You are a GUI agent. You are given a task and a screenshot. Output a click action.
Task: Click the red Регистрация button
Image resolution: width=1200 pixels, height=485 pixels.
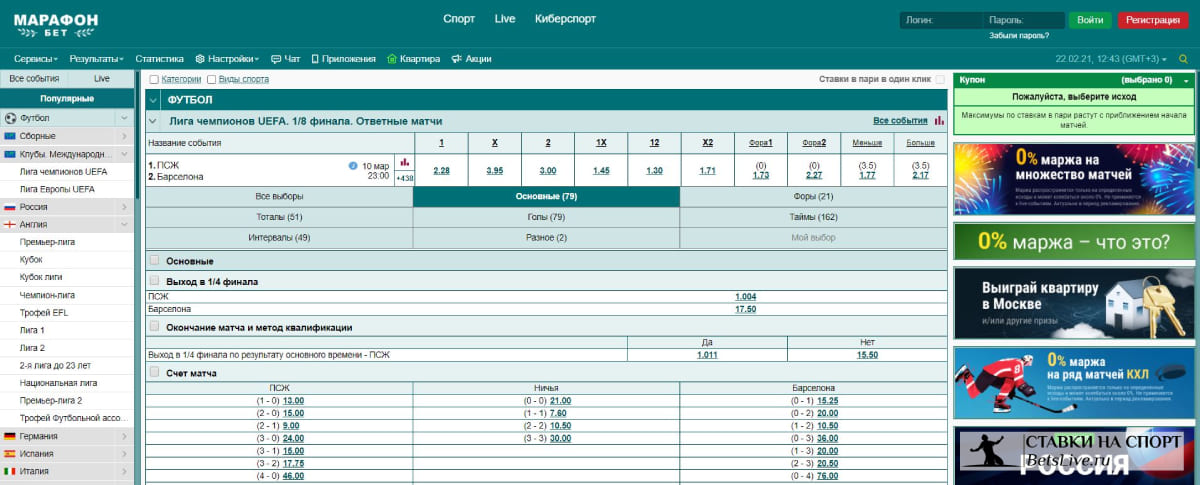pos(1152,20)
